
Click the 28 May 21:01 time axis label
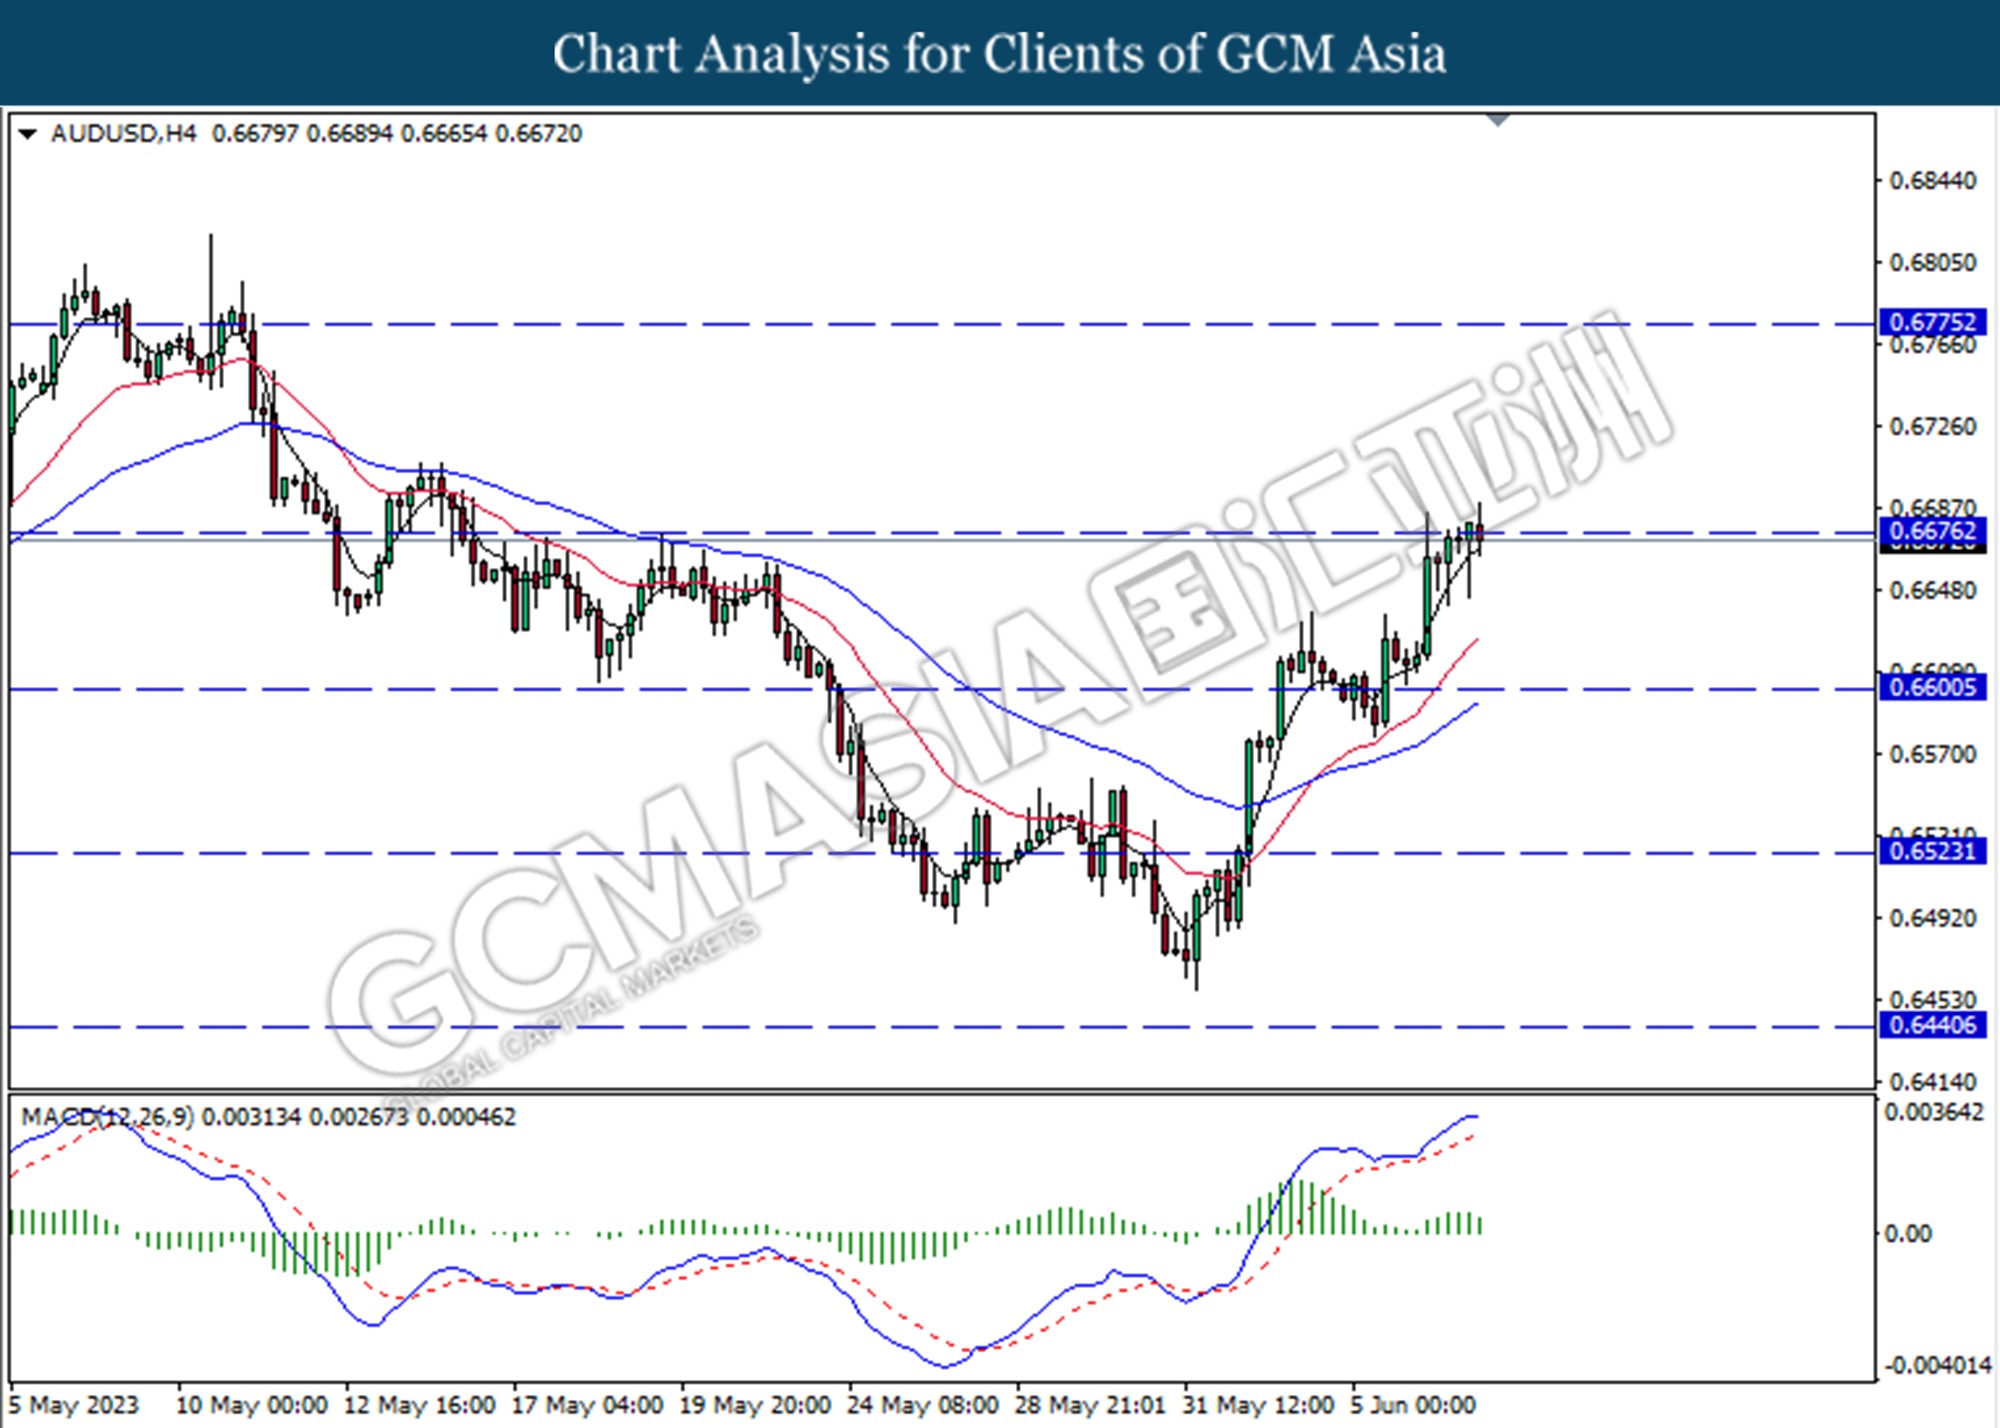[x=1091, y=1406]
